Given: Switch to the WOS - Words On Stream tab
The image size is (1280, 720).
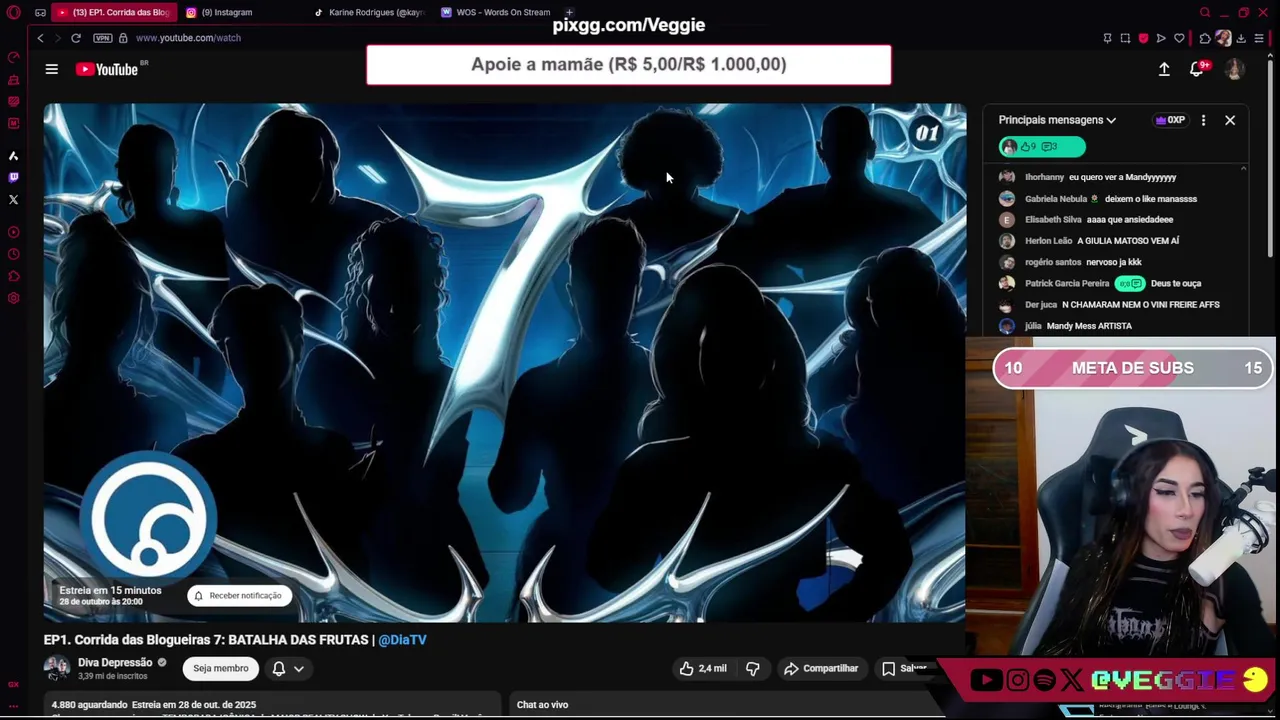Looking at the screenshot, I should [x=497, y=12].
